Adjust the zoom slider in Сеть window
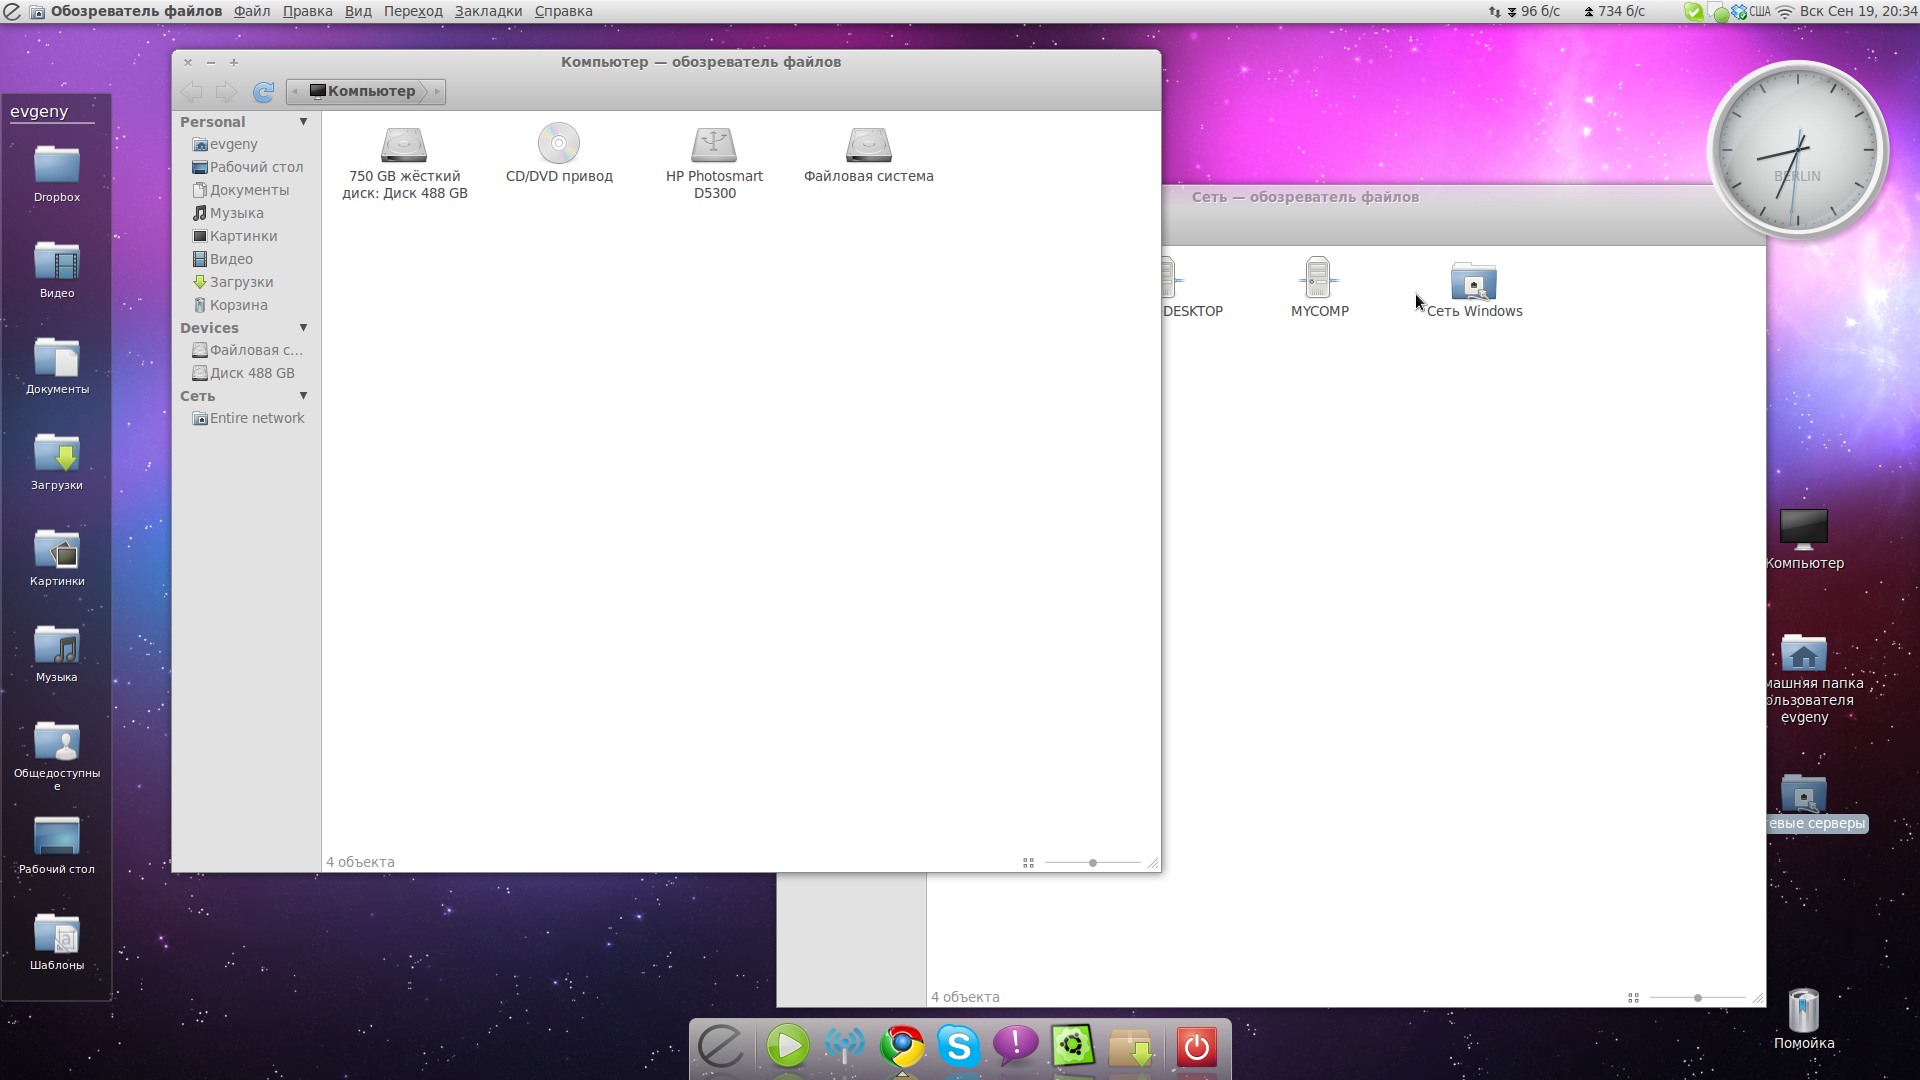1920x1080 pixels. [x=1698, y=998]
